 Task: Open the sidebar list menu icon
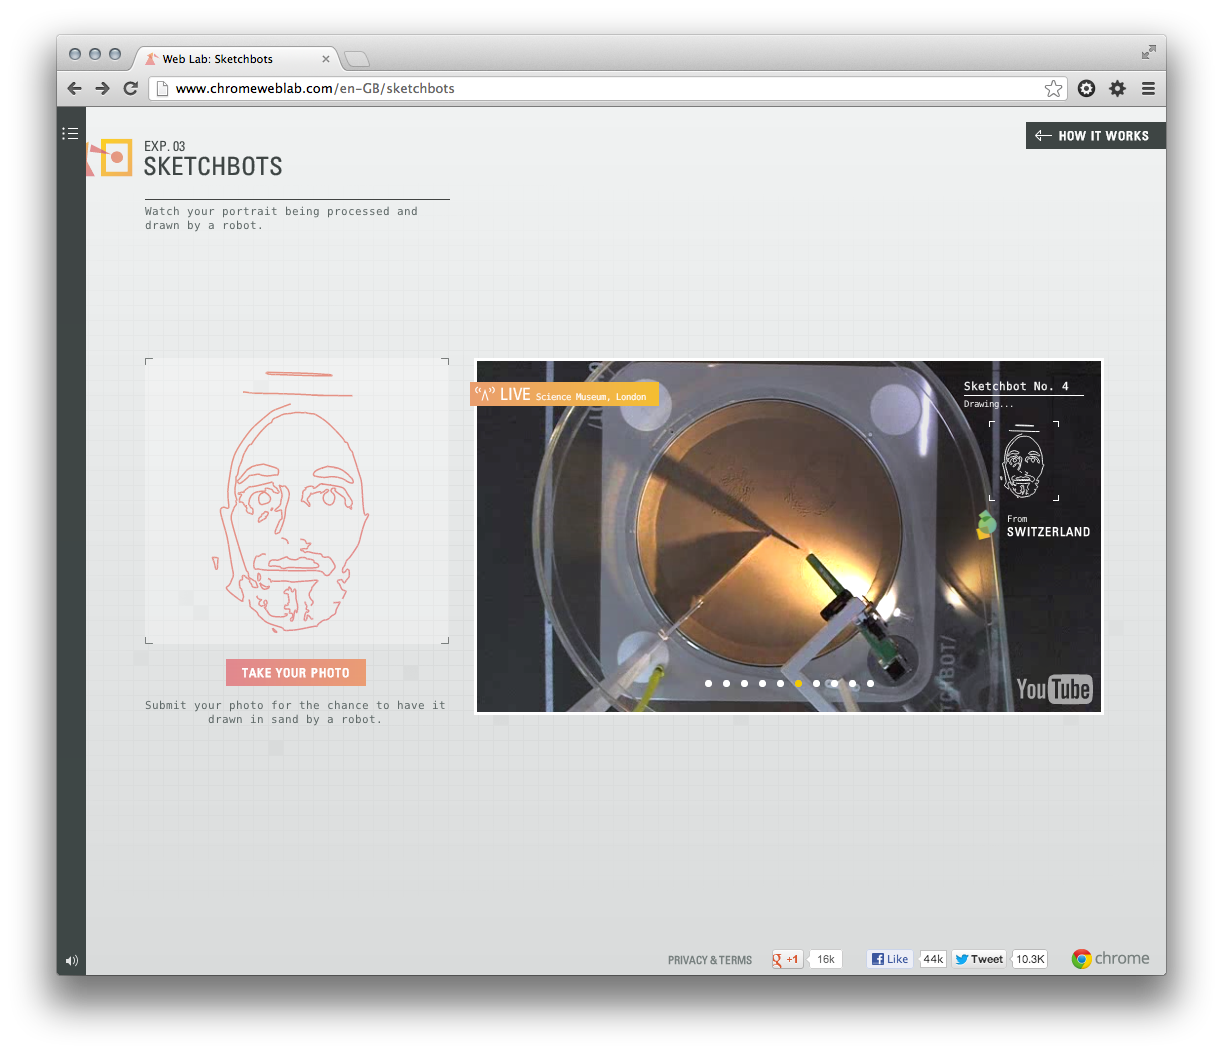(70, 133)
